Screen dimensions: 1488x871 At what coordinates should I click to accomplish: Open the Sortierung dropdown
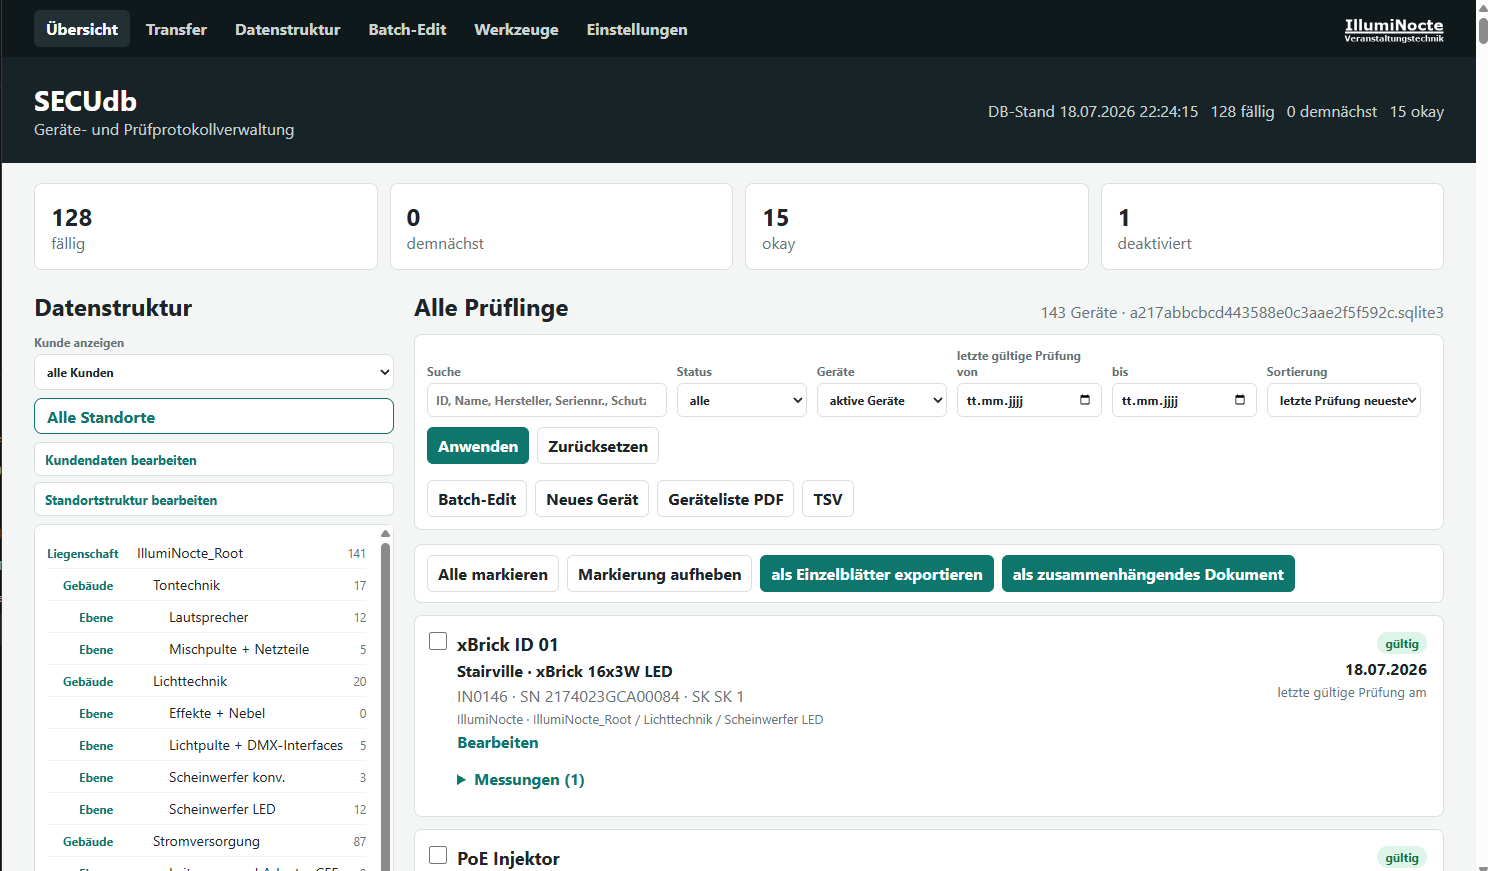click(1344, 400)
